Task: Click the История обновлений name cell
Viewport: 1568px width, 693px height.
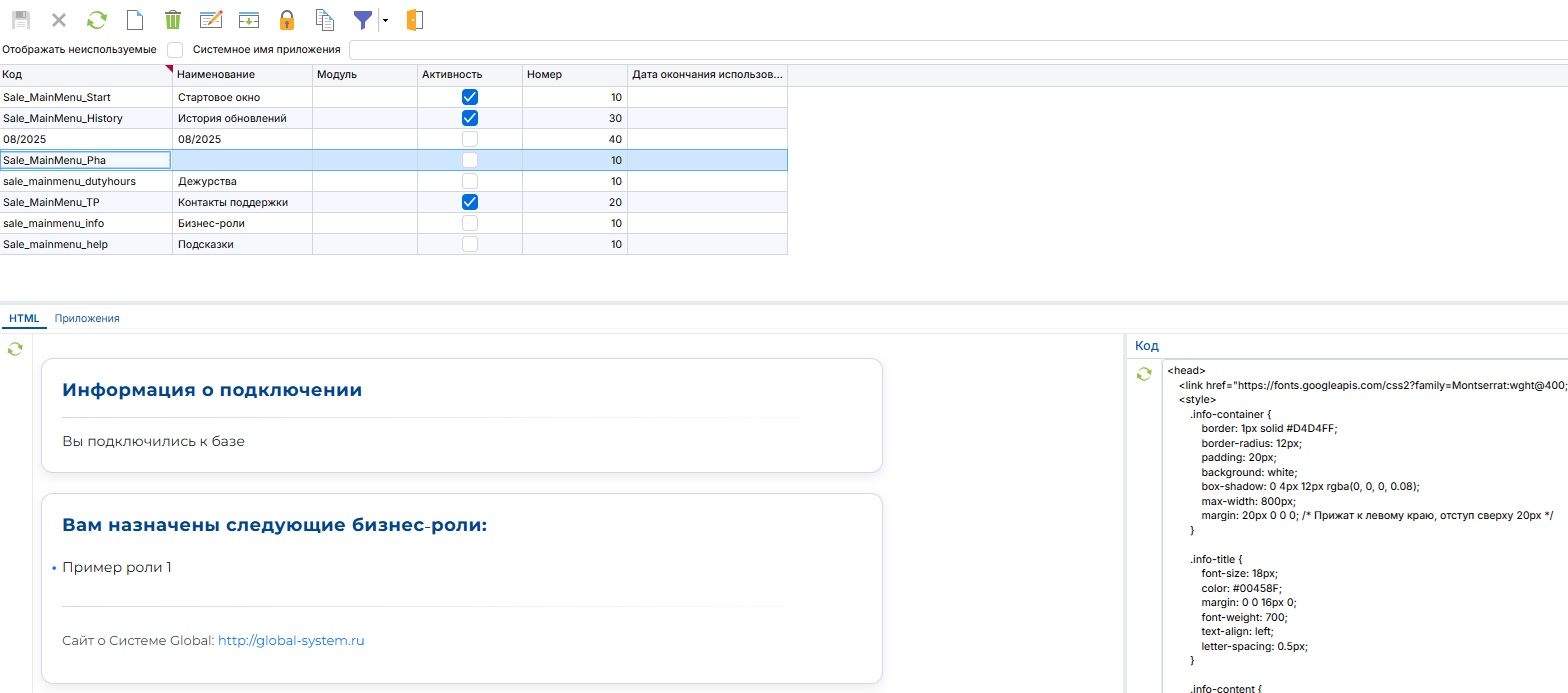Action: point(243,118)
